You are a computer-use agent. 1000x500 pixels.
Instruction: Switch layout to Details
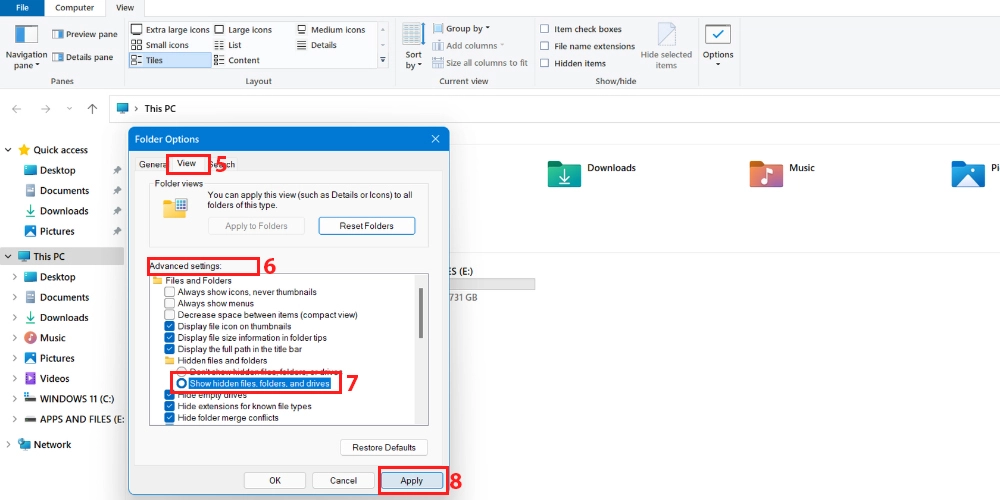click(316, 45)
